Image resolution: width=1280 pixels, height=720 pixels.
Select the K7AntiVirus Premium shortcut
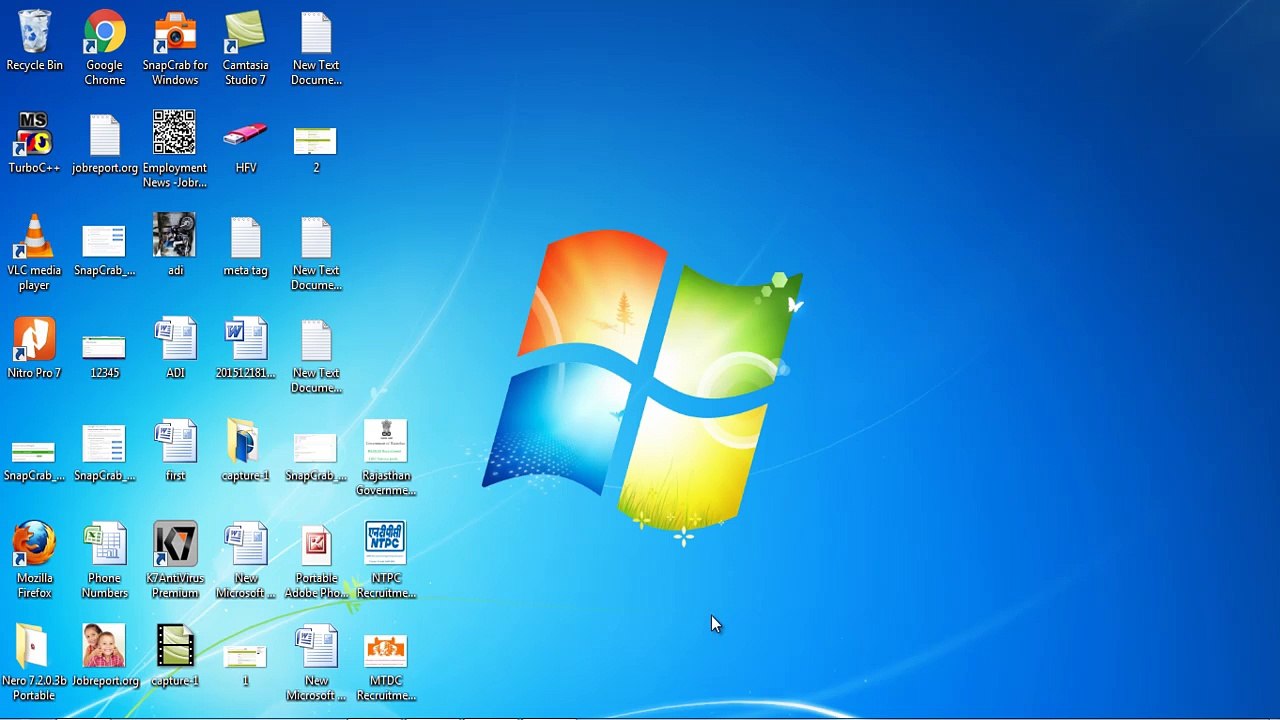pyautogui.click(x=175, y=560)
